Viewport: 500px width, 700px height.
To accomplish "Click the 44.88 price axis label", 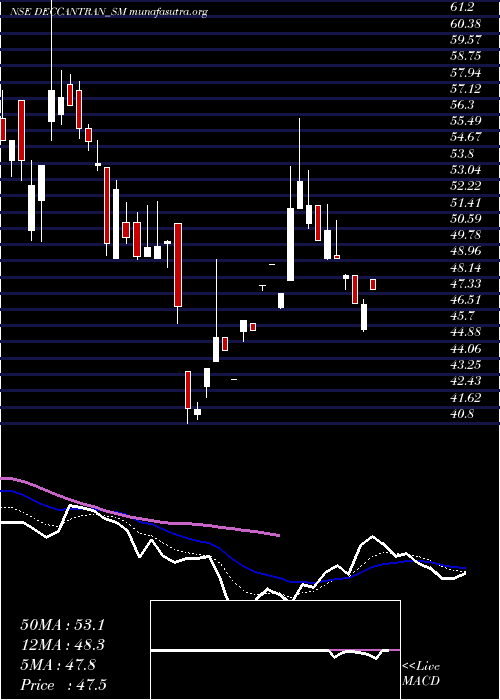I will (x=466, y=333).
